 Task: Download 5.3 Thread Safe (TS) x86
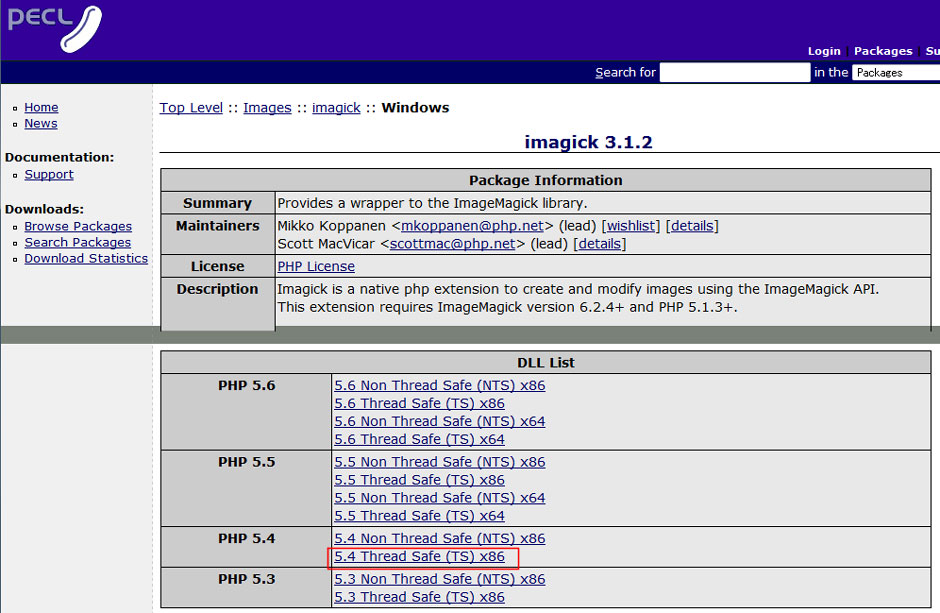tap(420, 597)
